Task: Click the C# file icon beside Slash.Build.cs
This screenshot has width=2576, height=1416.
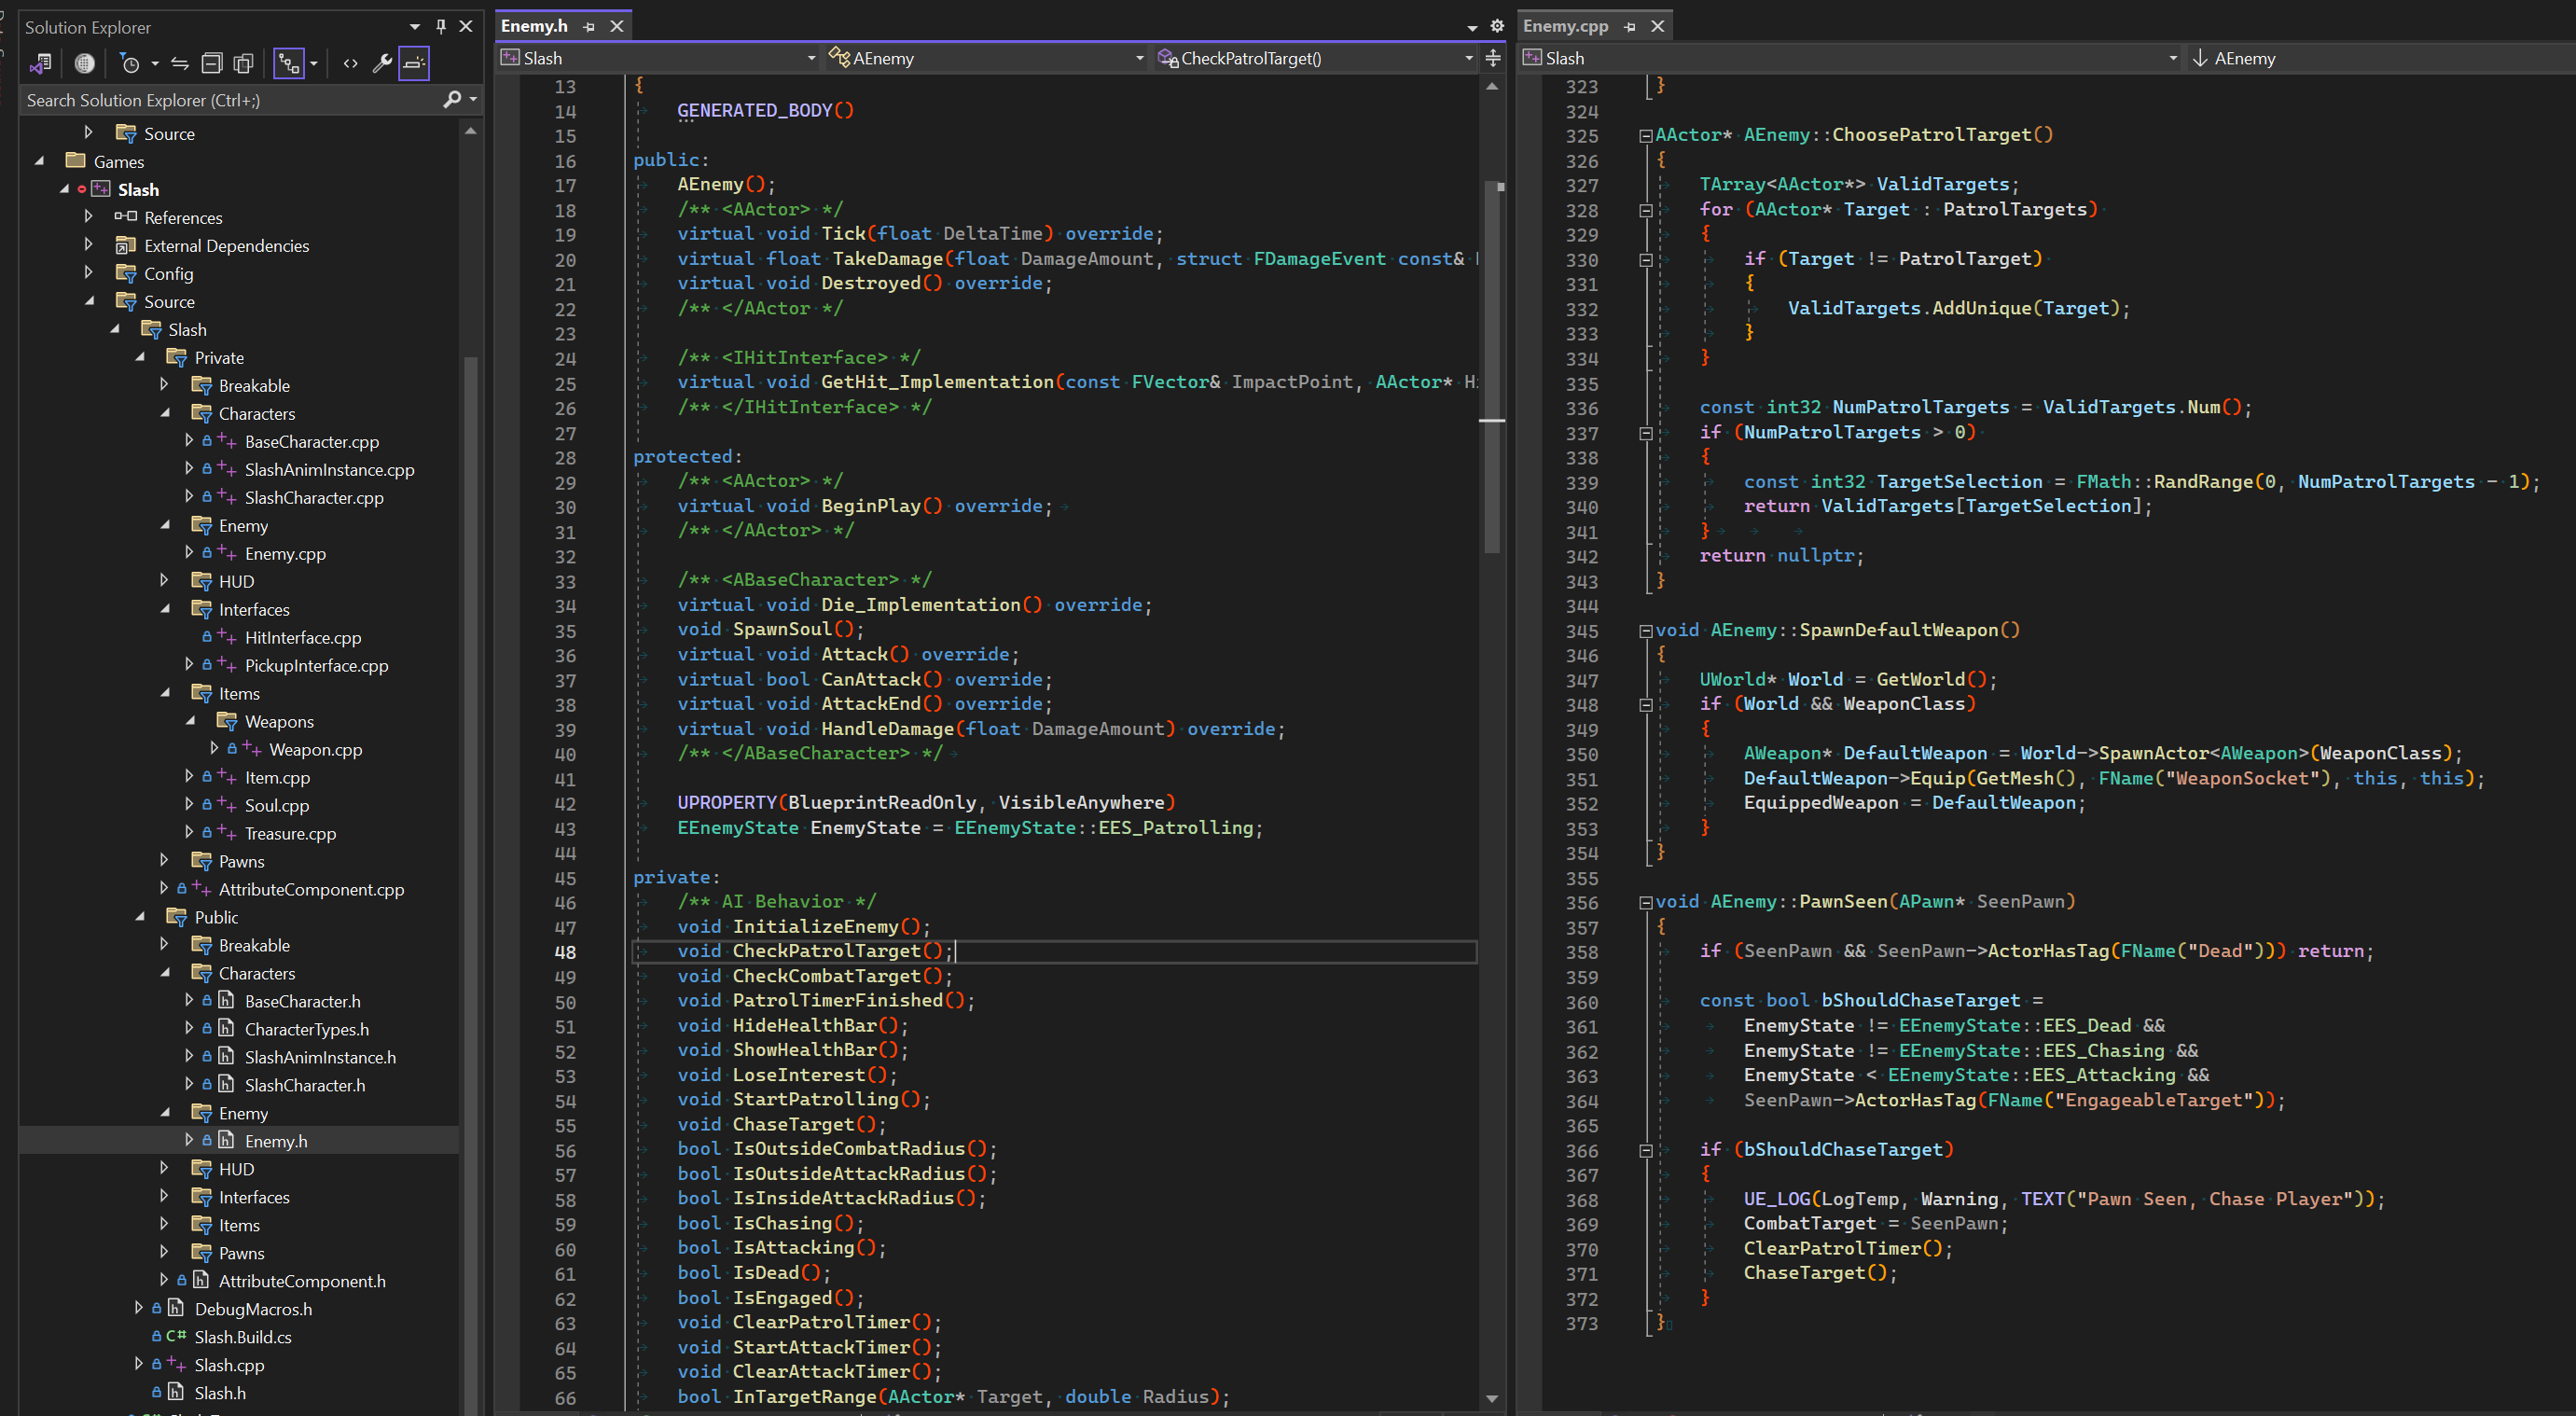Action: [177, 1337]
